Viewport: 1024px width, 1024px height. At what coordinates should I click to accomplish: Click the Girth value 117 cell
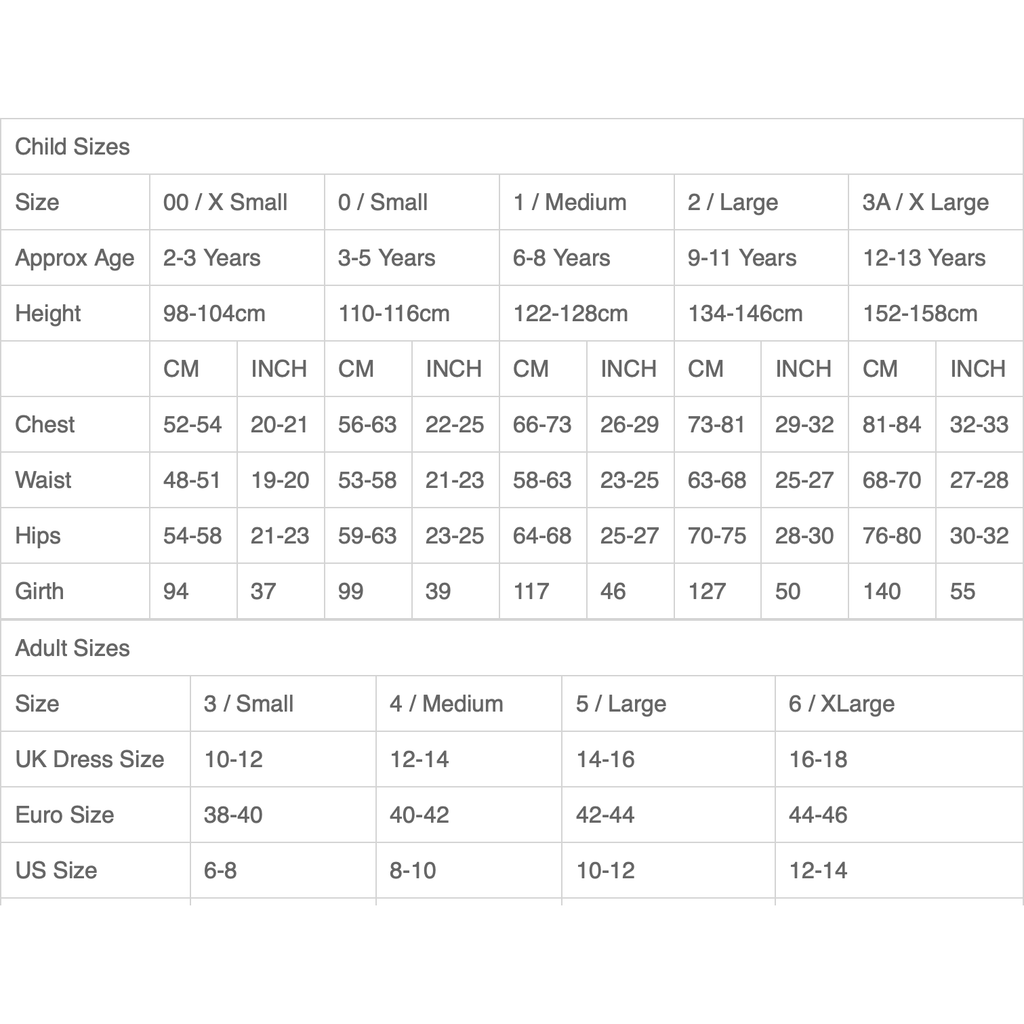(531, 591)
